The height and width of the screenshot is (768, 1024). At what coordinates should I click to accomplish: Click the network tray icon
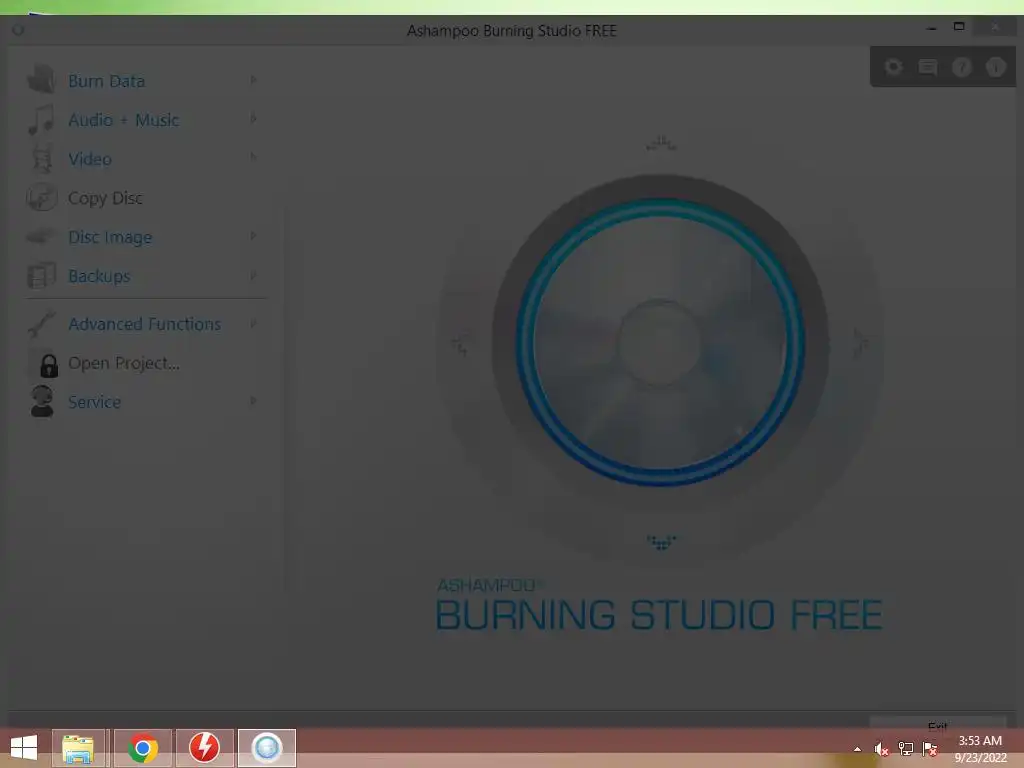[905, 749]
